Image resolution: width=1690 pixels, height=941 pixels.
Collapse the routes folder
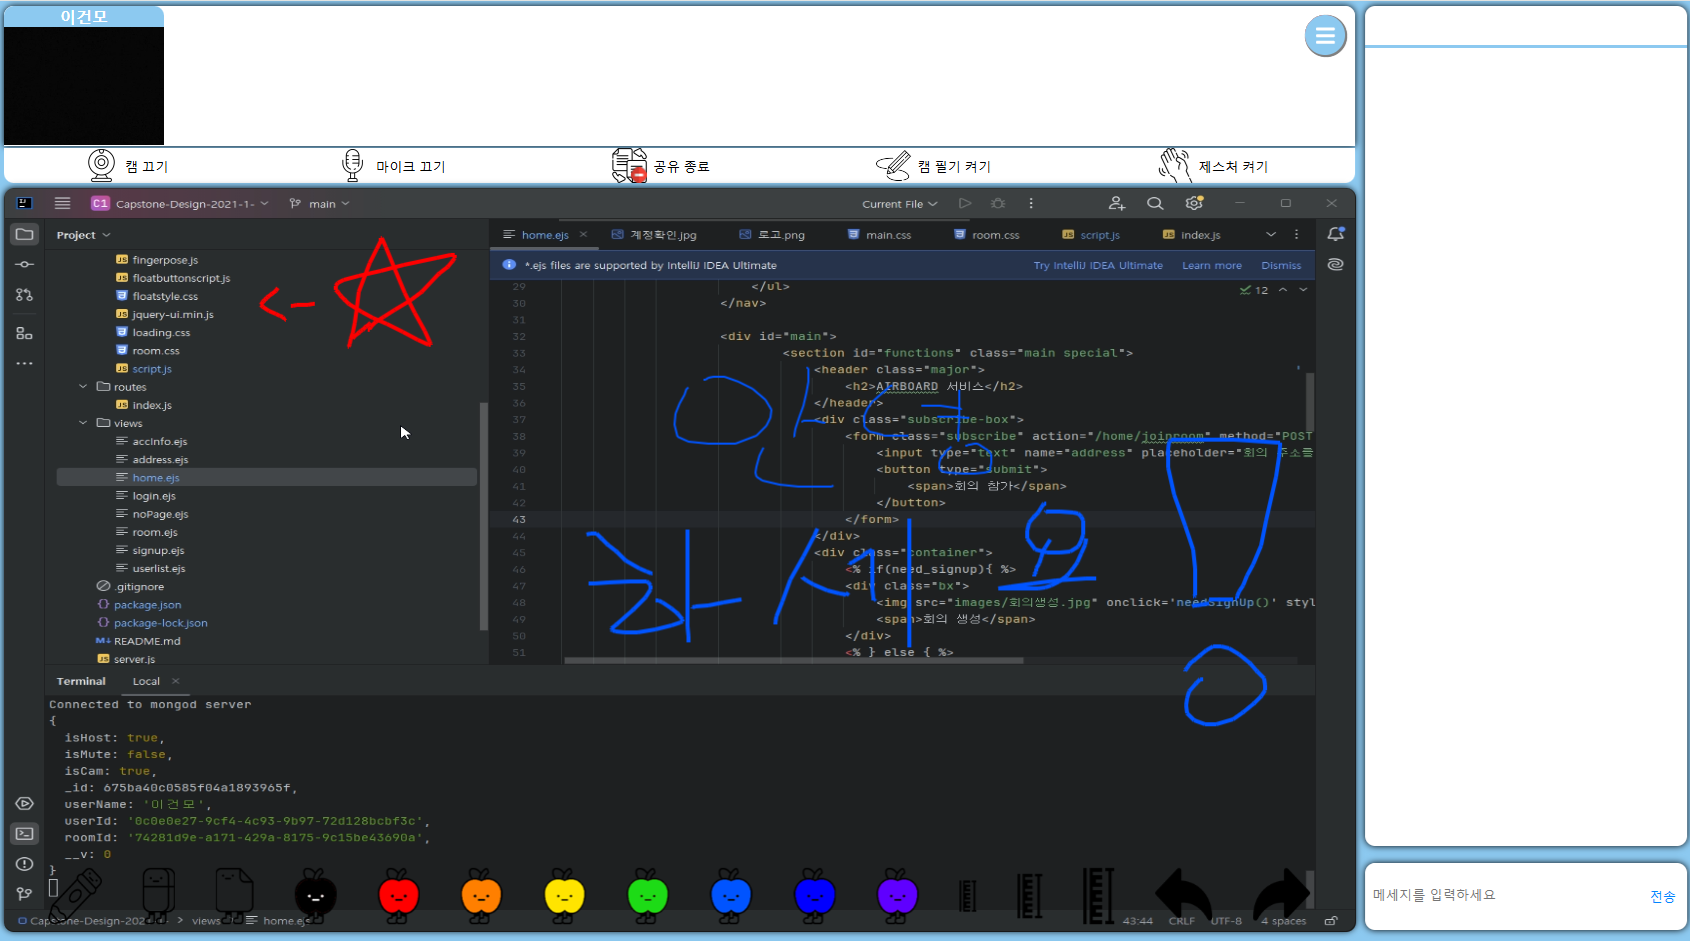pyautogui.click(x=83, y=387)
